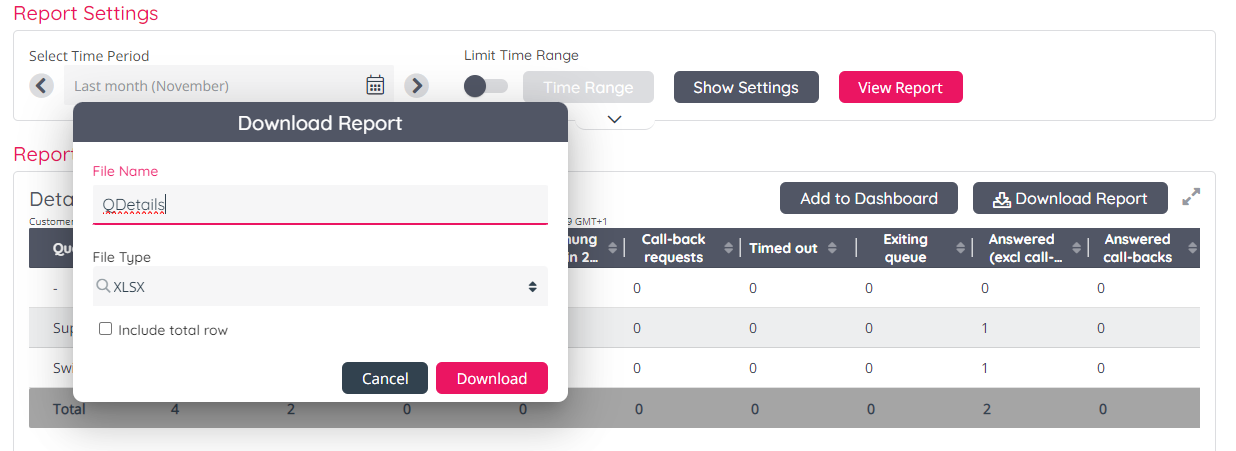Open Show Settings
The image size is (1236, 451).
pyautogui.click(x=746, y=87)
